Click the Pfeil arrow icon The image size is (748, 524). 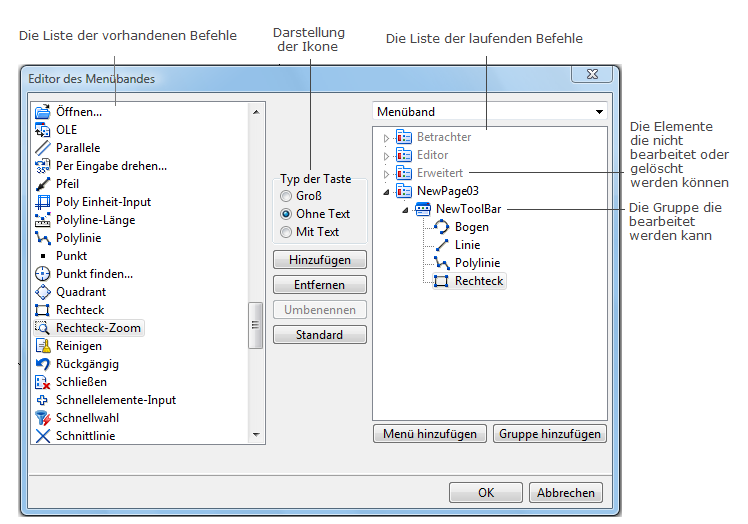coord(43,184)
